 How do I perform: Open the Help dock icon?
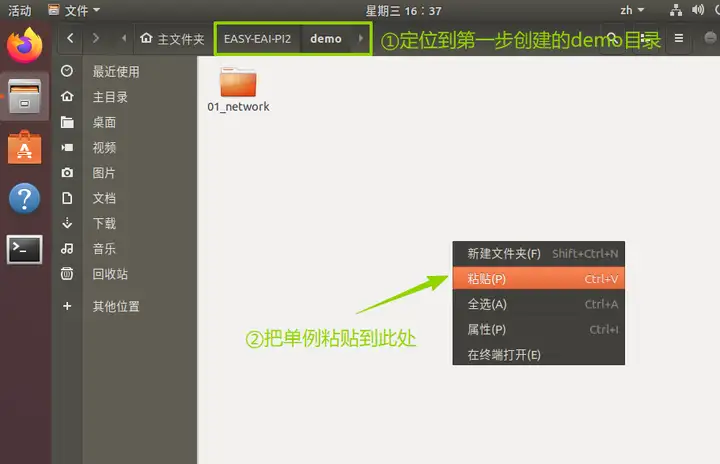point(24,198)
